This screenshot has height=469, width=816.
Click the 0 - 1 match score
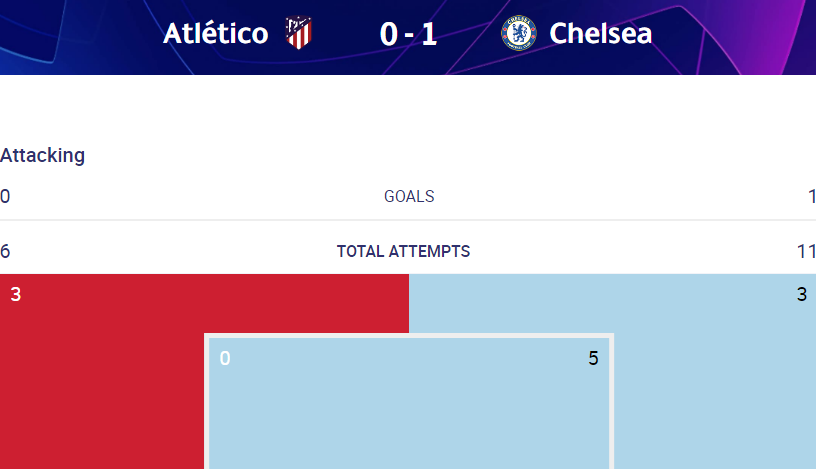[x=408, y=34]
